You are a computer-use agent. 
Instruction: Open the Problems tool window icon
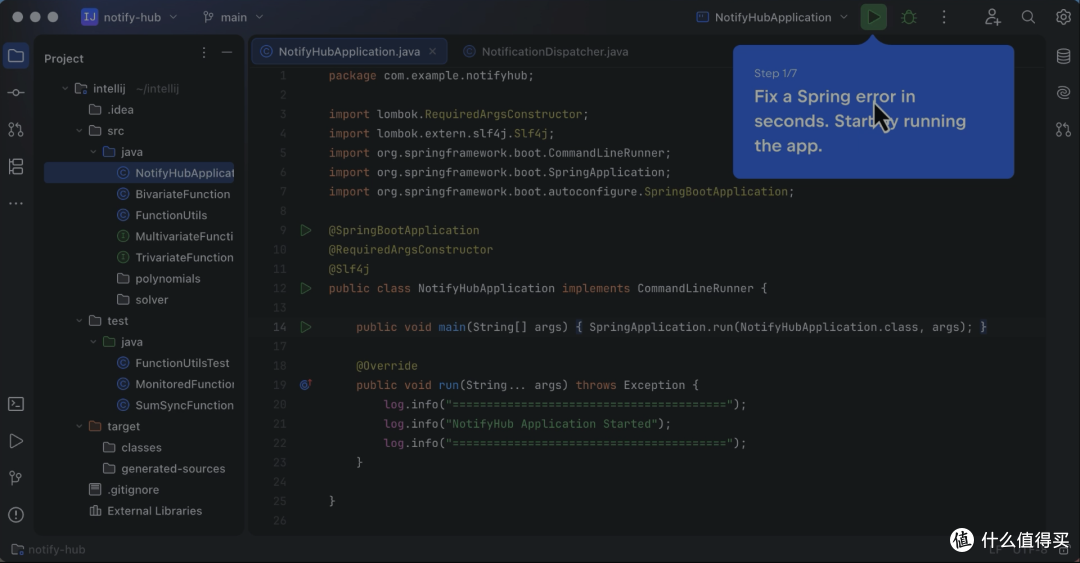[16, 515]
